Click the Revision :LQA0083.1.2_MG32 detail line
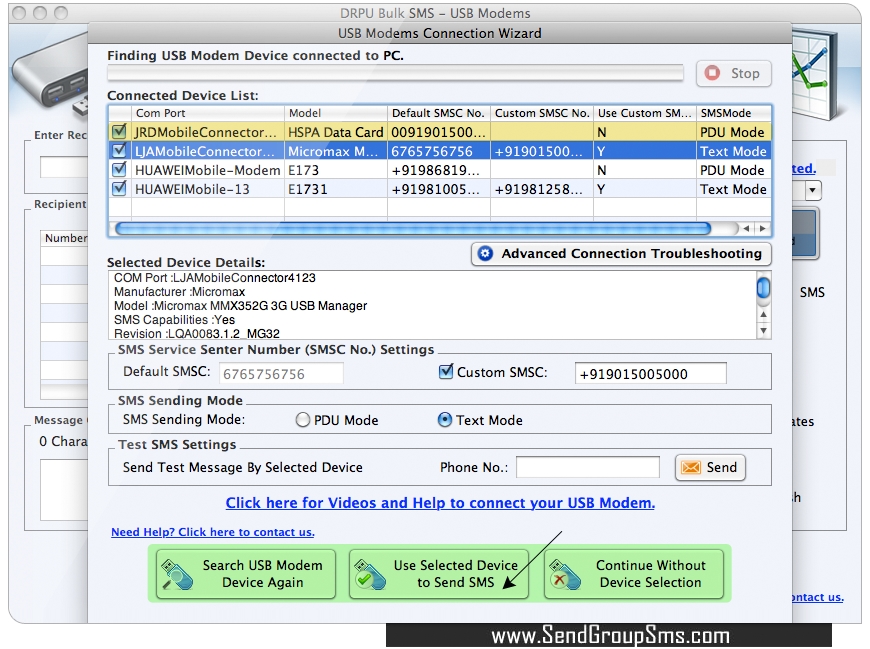Image resolution: width=870 pixels, height=649 pixels. click(x=196, y=333)
